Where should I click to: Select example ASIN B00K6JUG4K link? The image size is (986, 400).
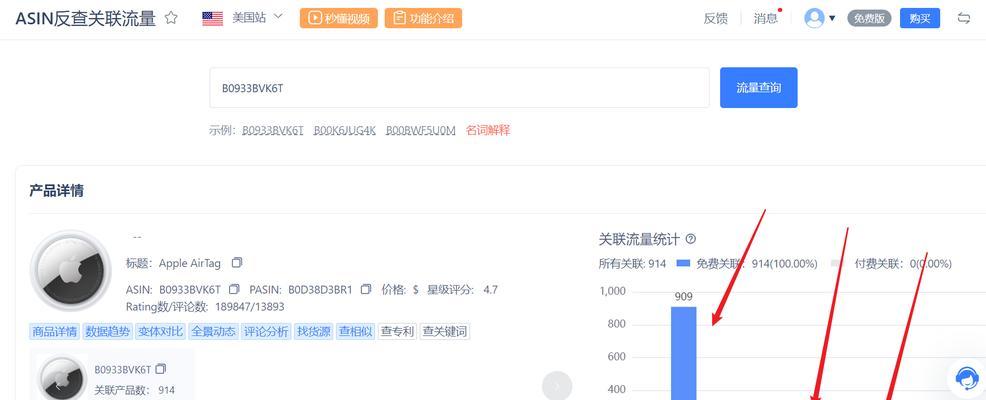coord(345,131)
